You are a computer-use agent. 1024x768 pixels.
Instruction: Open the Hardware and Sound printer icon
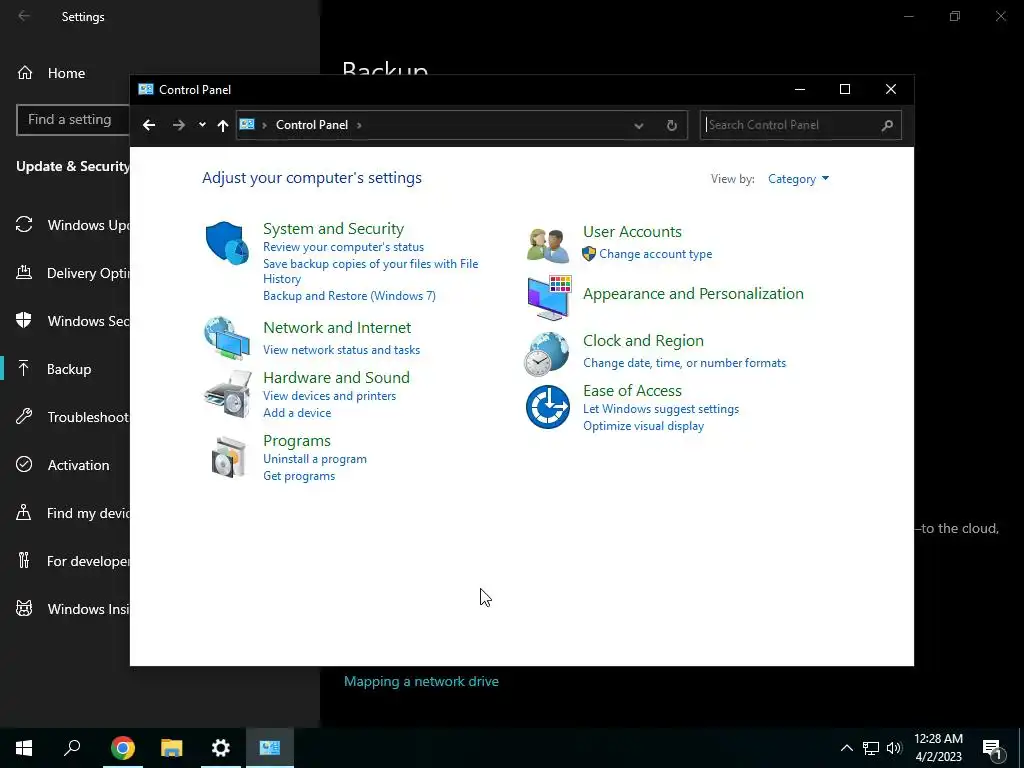pos(227,394)
